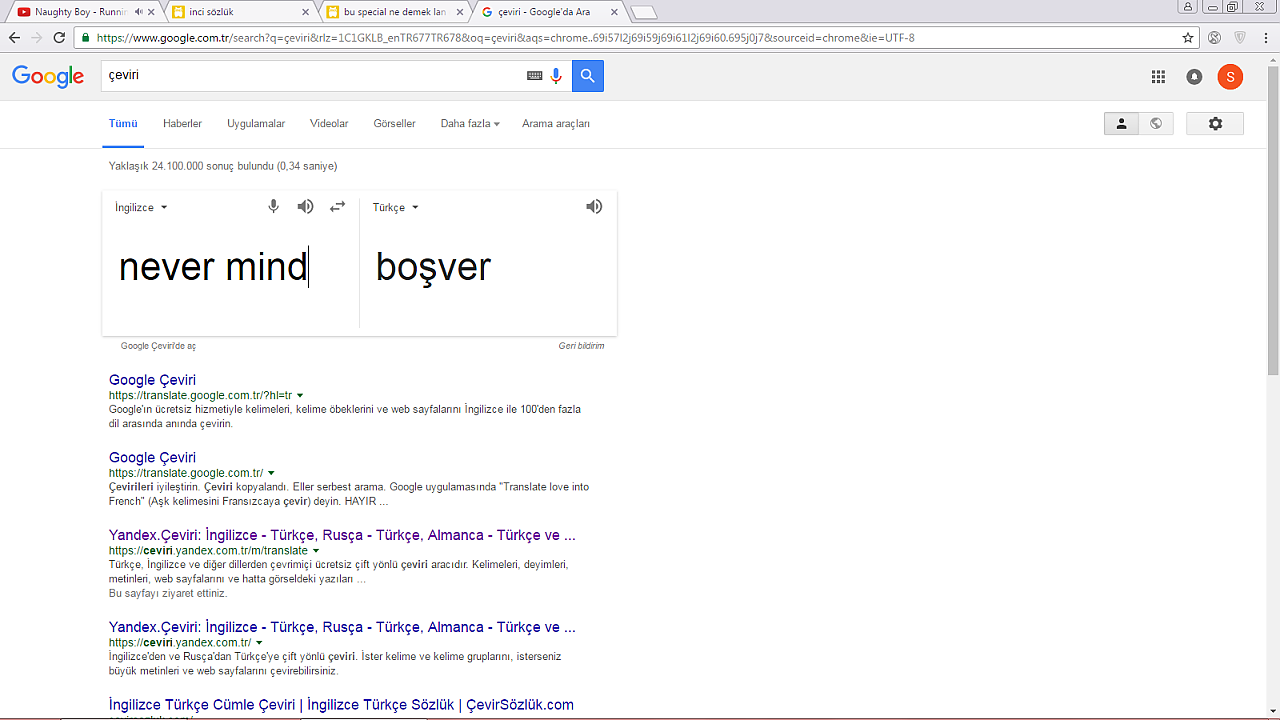Image resolution: width=1280 pixels, height=720 pixels.
Task: Activate voice search microphone in search bar
Action: click(557, 76)
